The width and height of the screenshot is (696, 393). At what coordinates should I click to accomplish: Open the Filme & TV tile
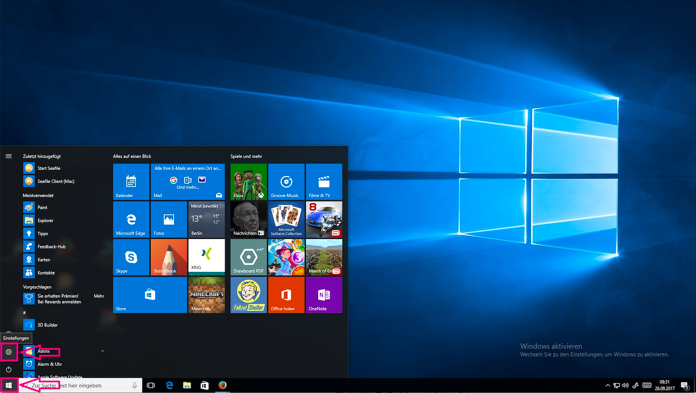[x=324, y=182]
